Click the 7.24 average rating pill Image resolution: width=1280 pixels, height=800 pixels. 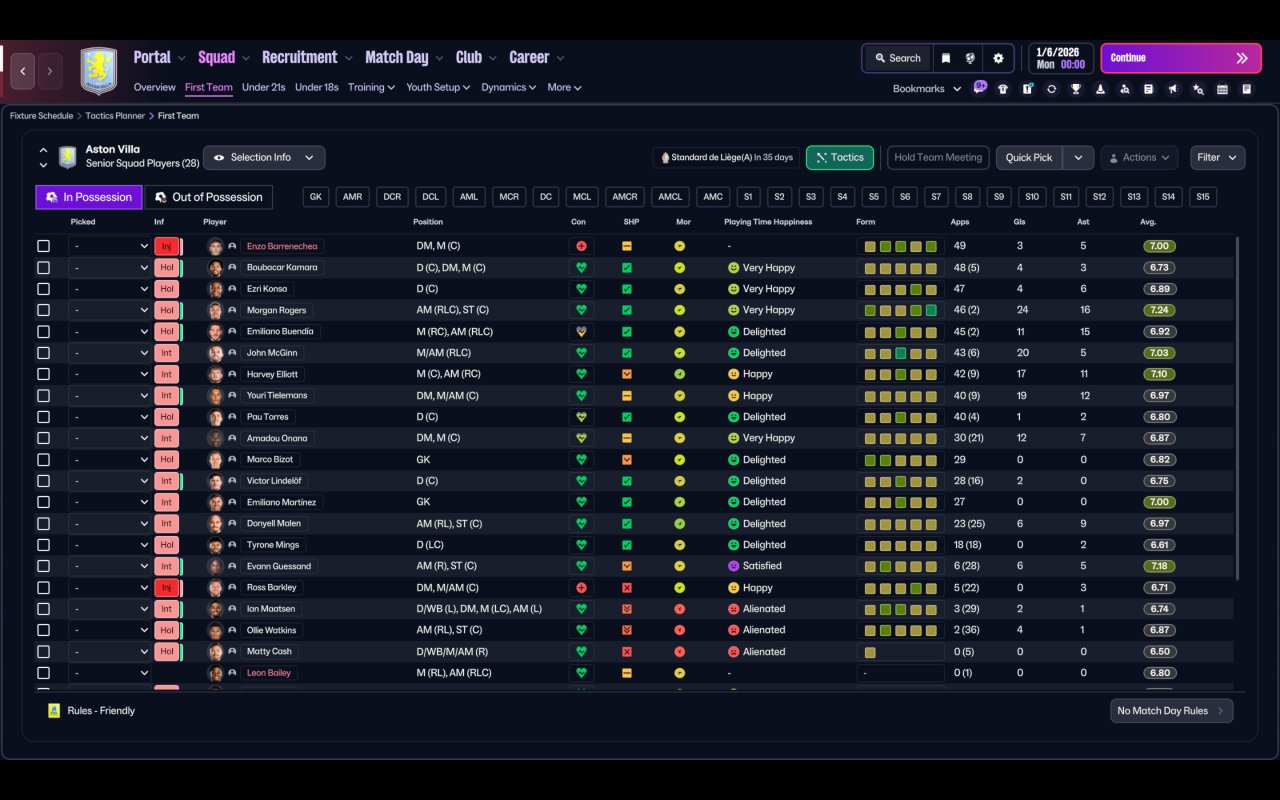click(1159, 310)
